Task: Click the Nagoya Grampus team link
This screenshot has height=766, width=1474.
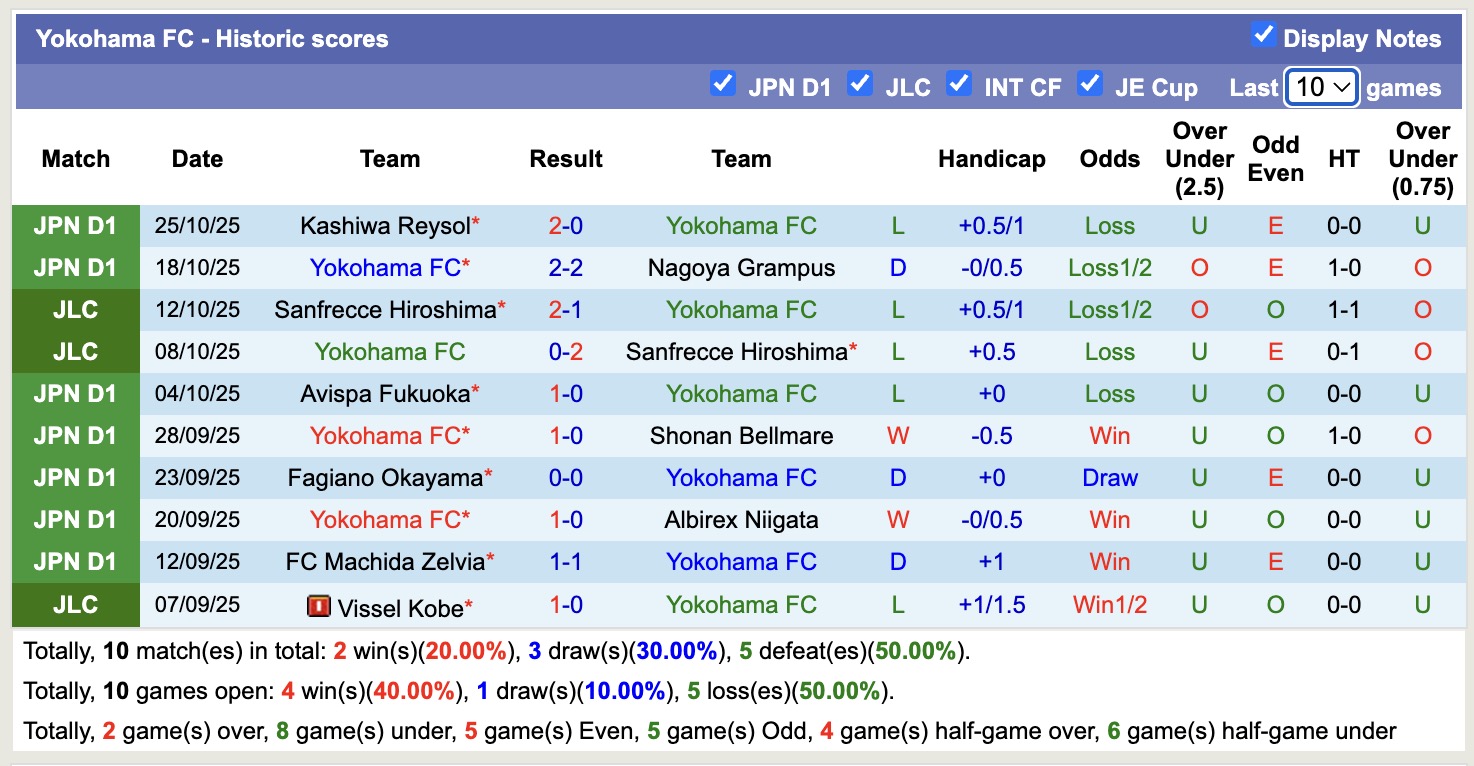Action: 741,267
